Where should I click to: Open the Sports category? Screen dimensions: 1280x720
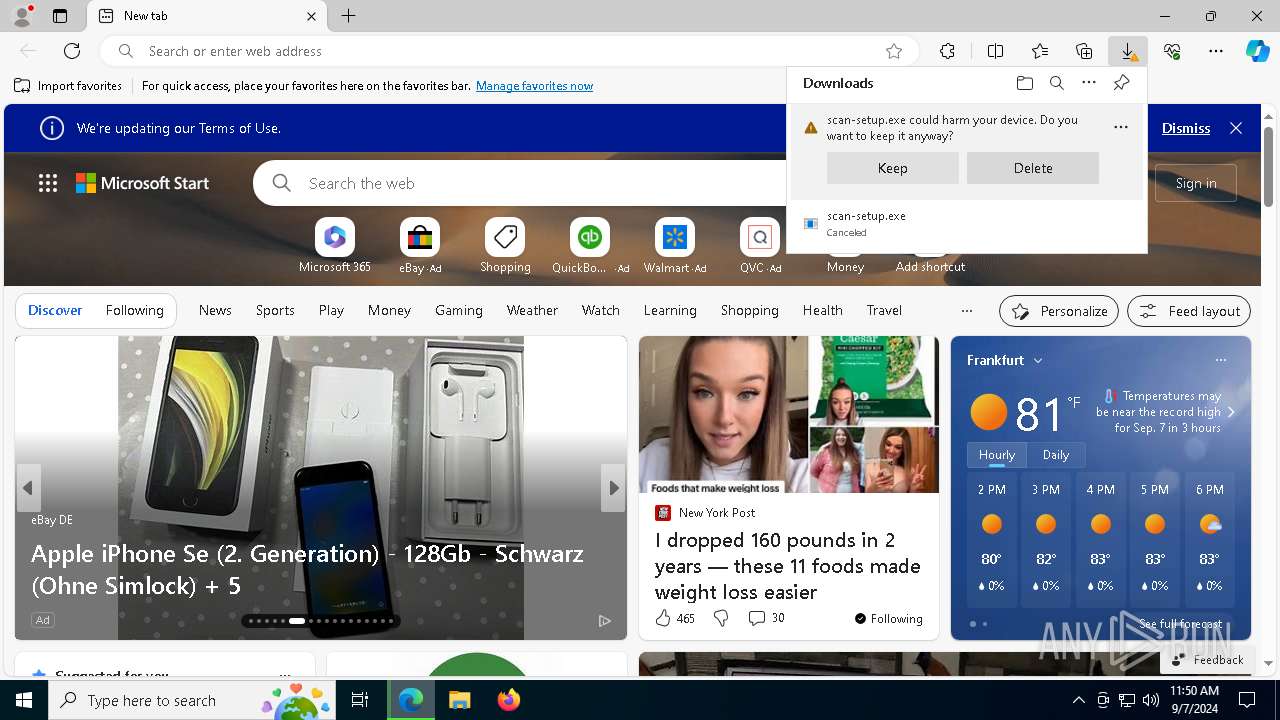(x=275, y=310)
